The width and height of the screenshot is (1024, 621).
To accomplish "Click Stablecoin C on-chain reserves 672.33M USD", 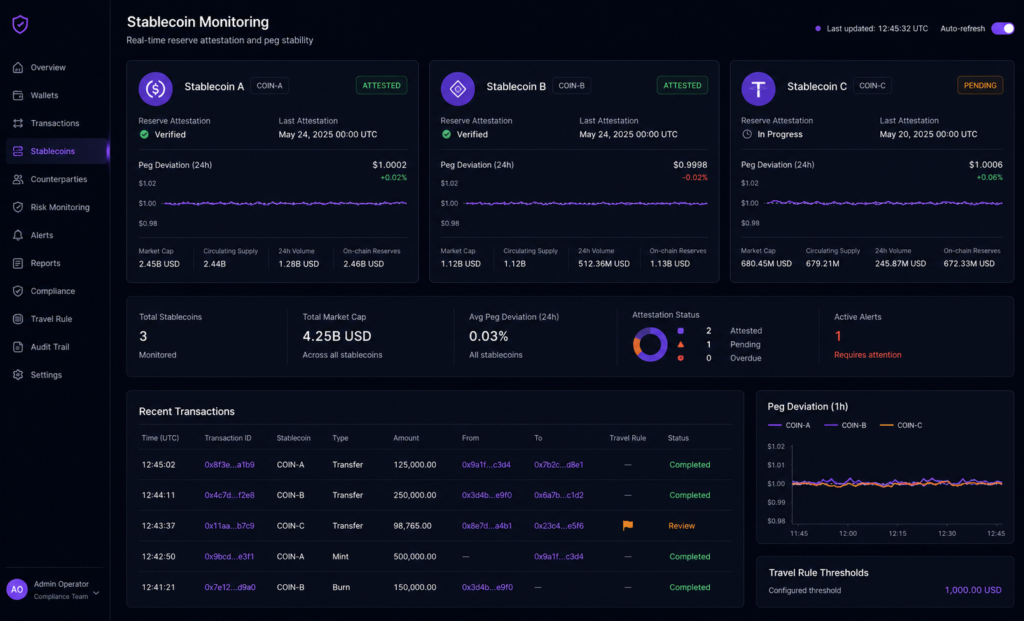I will click(x=969, y=264).
